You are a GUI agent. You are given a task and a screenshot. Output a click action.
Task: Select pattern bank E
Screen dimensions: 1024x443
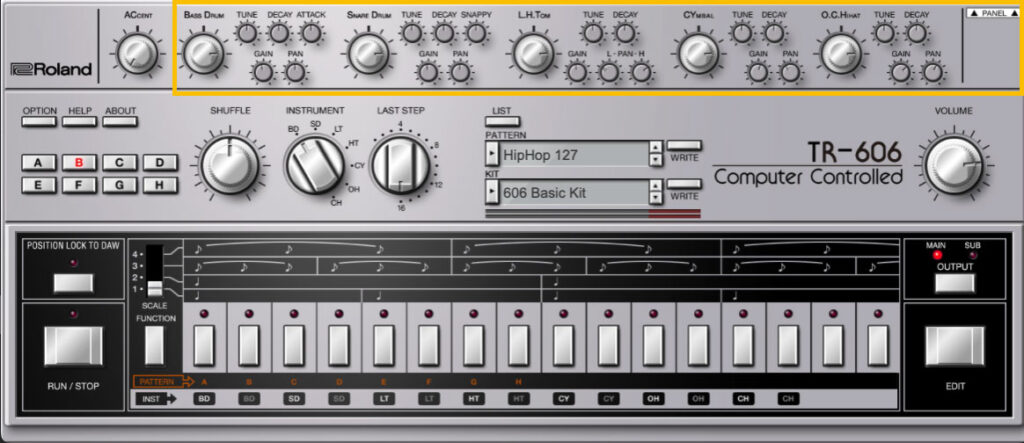[39, 185]
